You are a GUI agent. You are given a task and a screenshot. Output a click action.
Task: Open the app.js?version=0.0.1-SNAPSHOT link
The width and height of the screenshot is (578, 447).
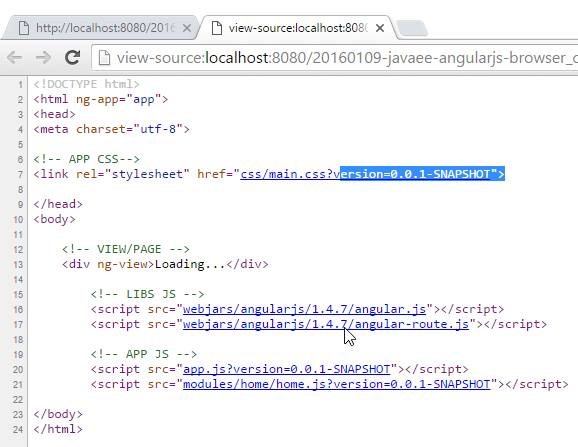[286, 369]
